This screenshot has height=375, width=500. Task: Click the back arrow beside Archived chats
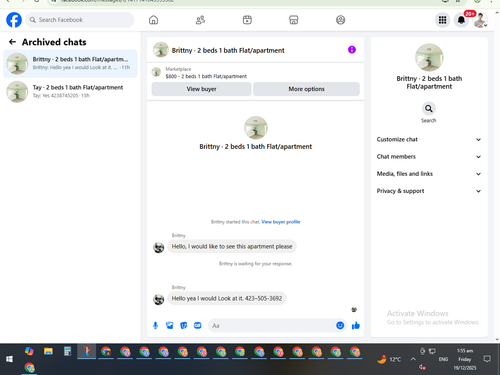pyautogui.click(x=12, y=42)
